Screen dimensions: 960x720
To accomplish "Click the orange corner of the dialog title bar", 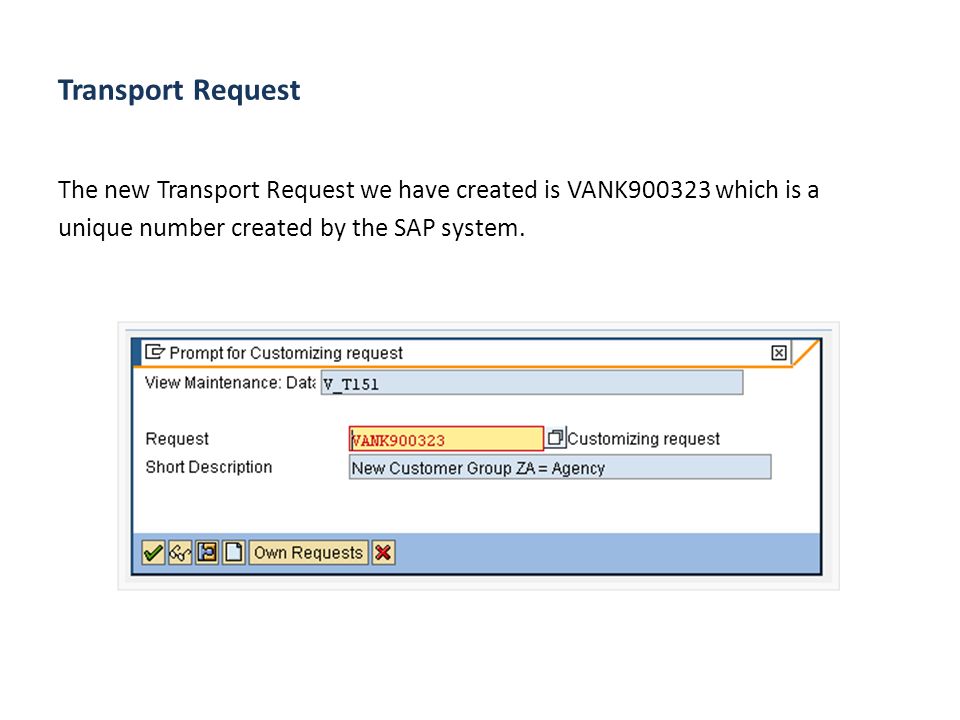I will tap(806, 353).
